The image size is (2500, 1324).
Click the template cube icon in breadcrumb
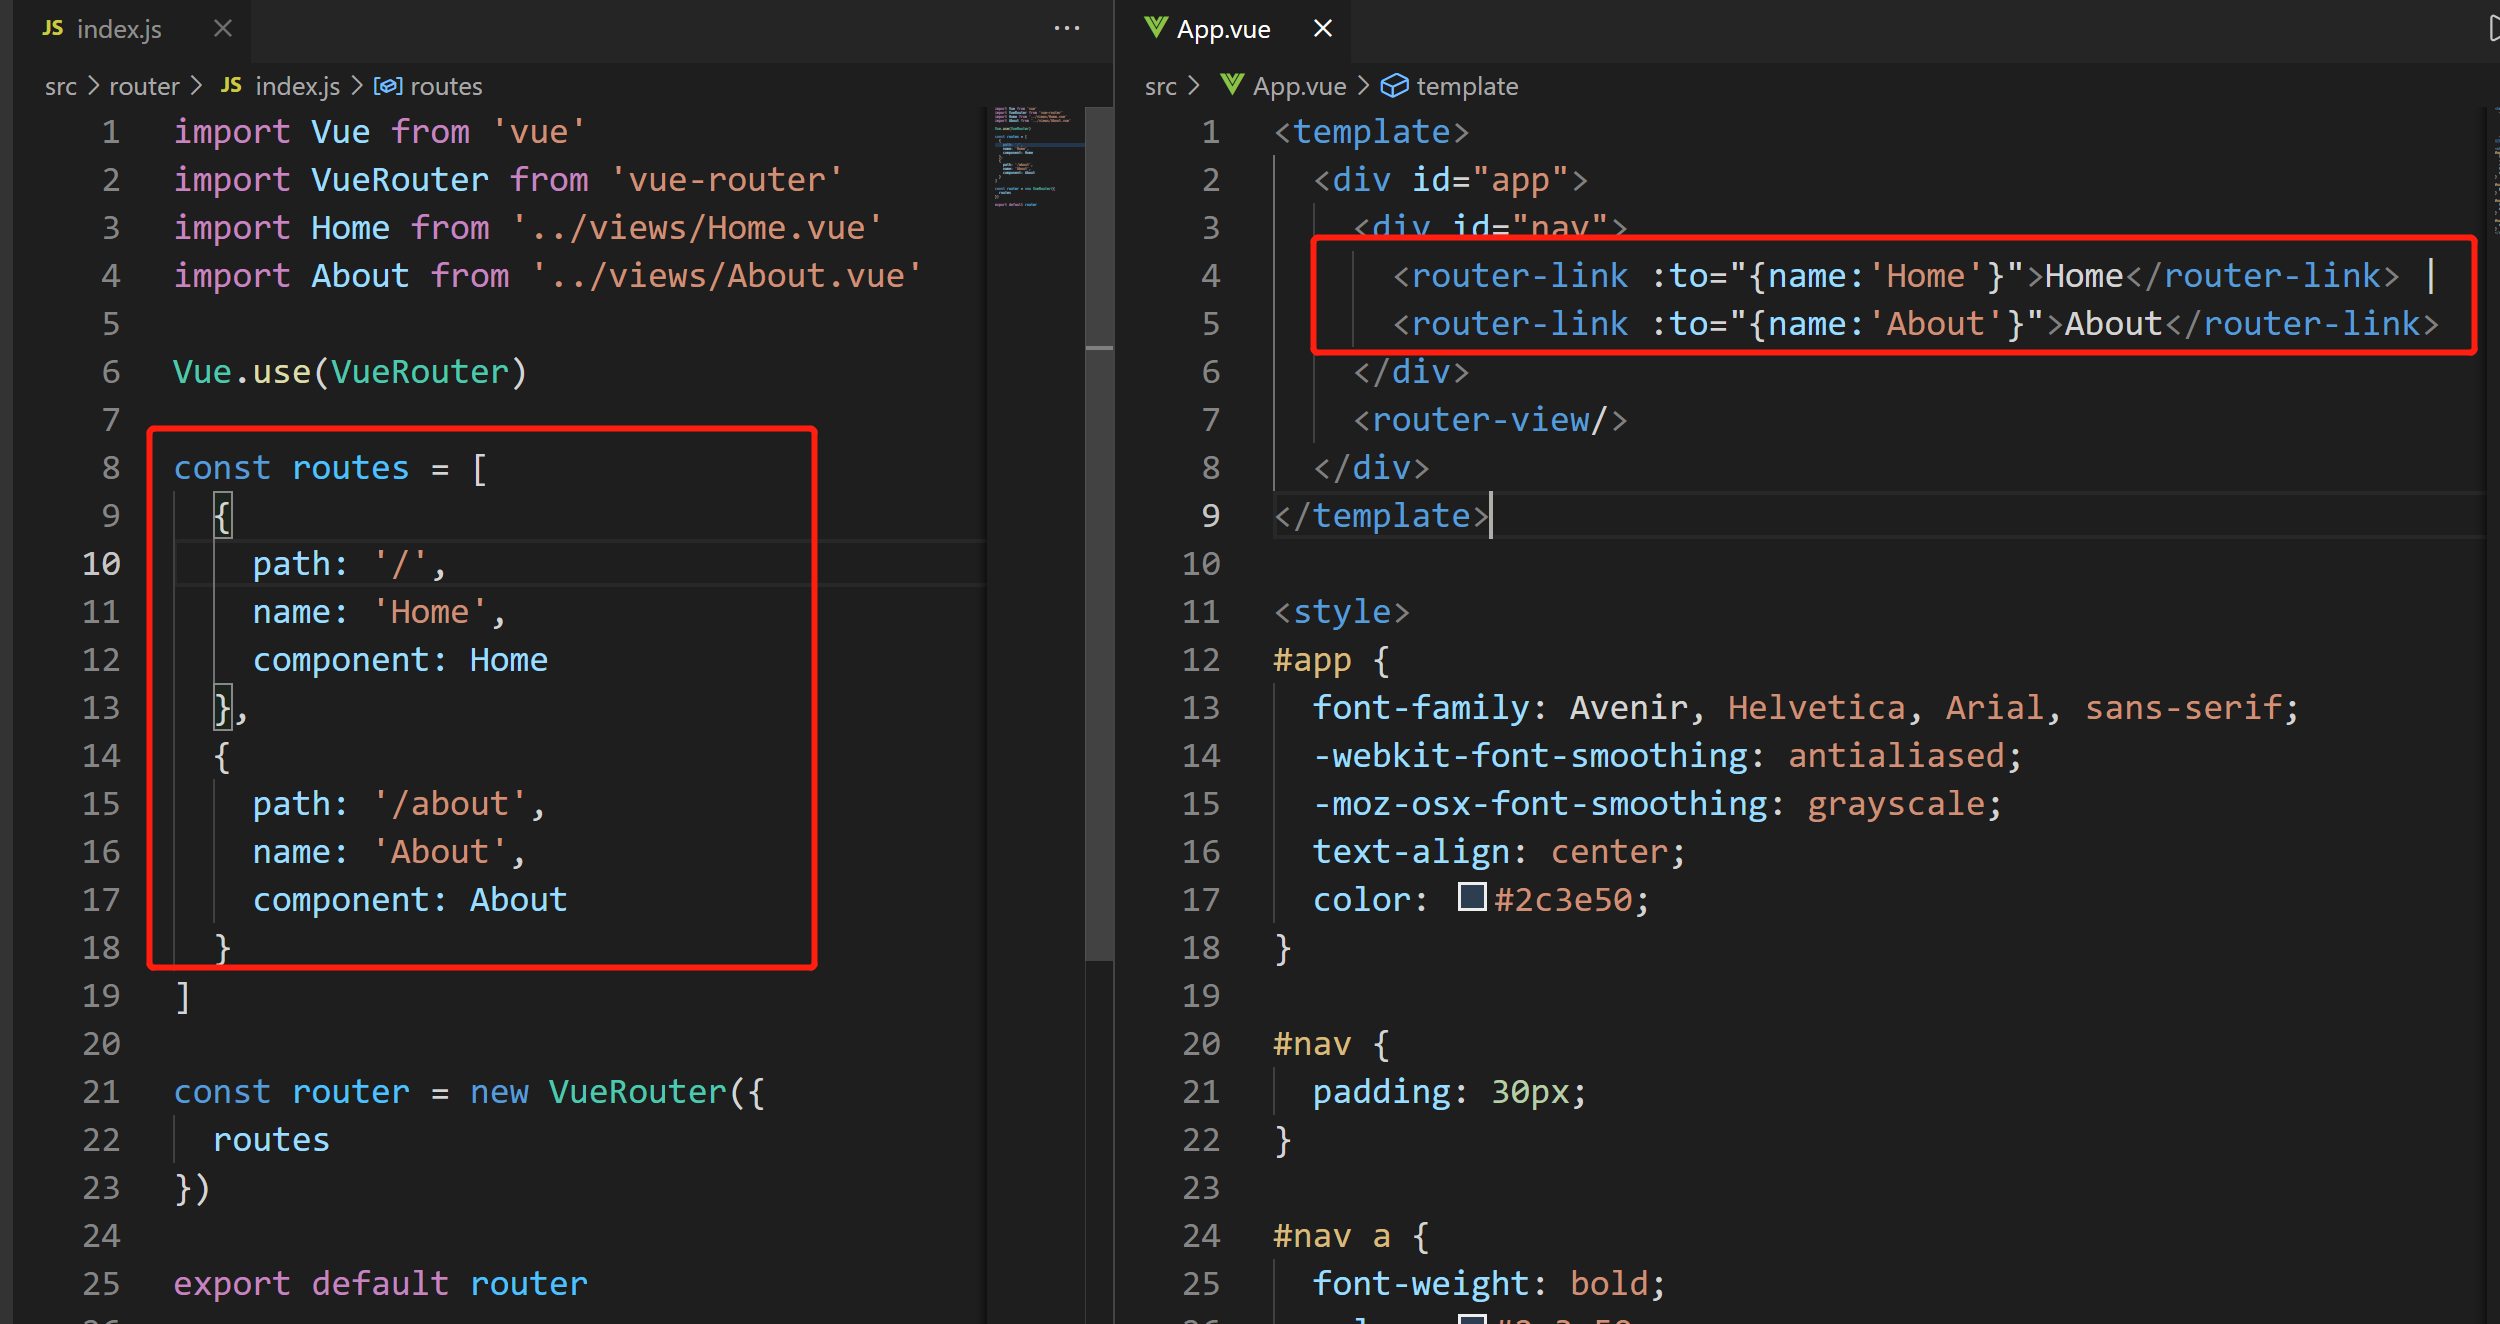pyautogui.click(x=1393, y=86)
